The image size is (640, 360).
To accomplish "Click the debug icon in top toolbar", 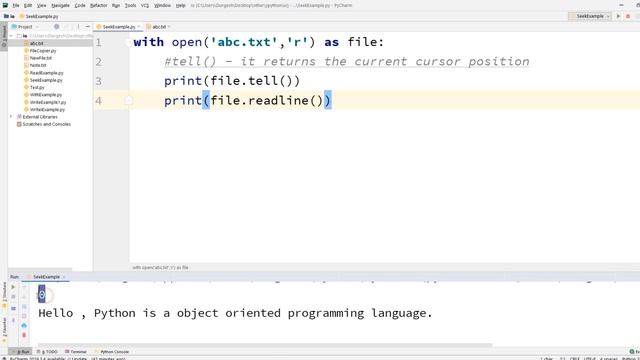I will 628,16.
